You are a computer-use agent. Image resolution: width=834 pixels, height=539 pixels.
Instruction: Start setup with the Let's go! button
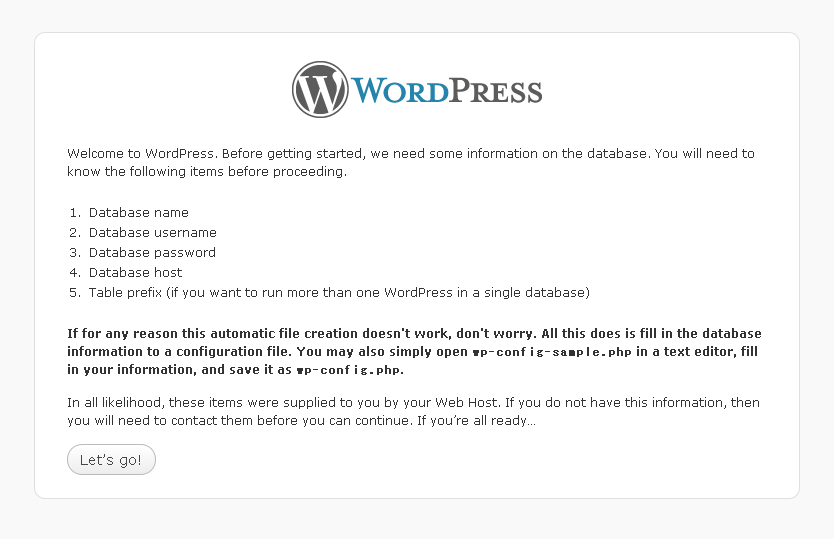tap(111, 460)
